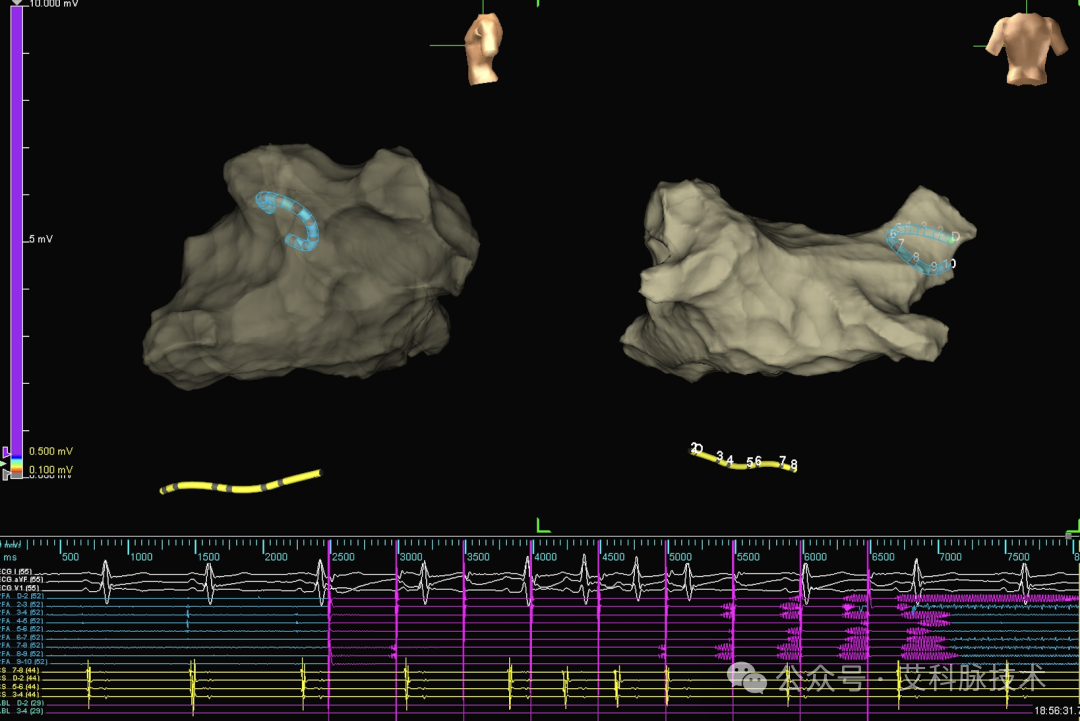Screen dimensions: 1080x721
Task: Click the voltage color bar rainbow band
Action: pyautogui.click(x=17, y=465)
